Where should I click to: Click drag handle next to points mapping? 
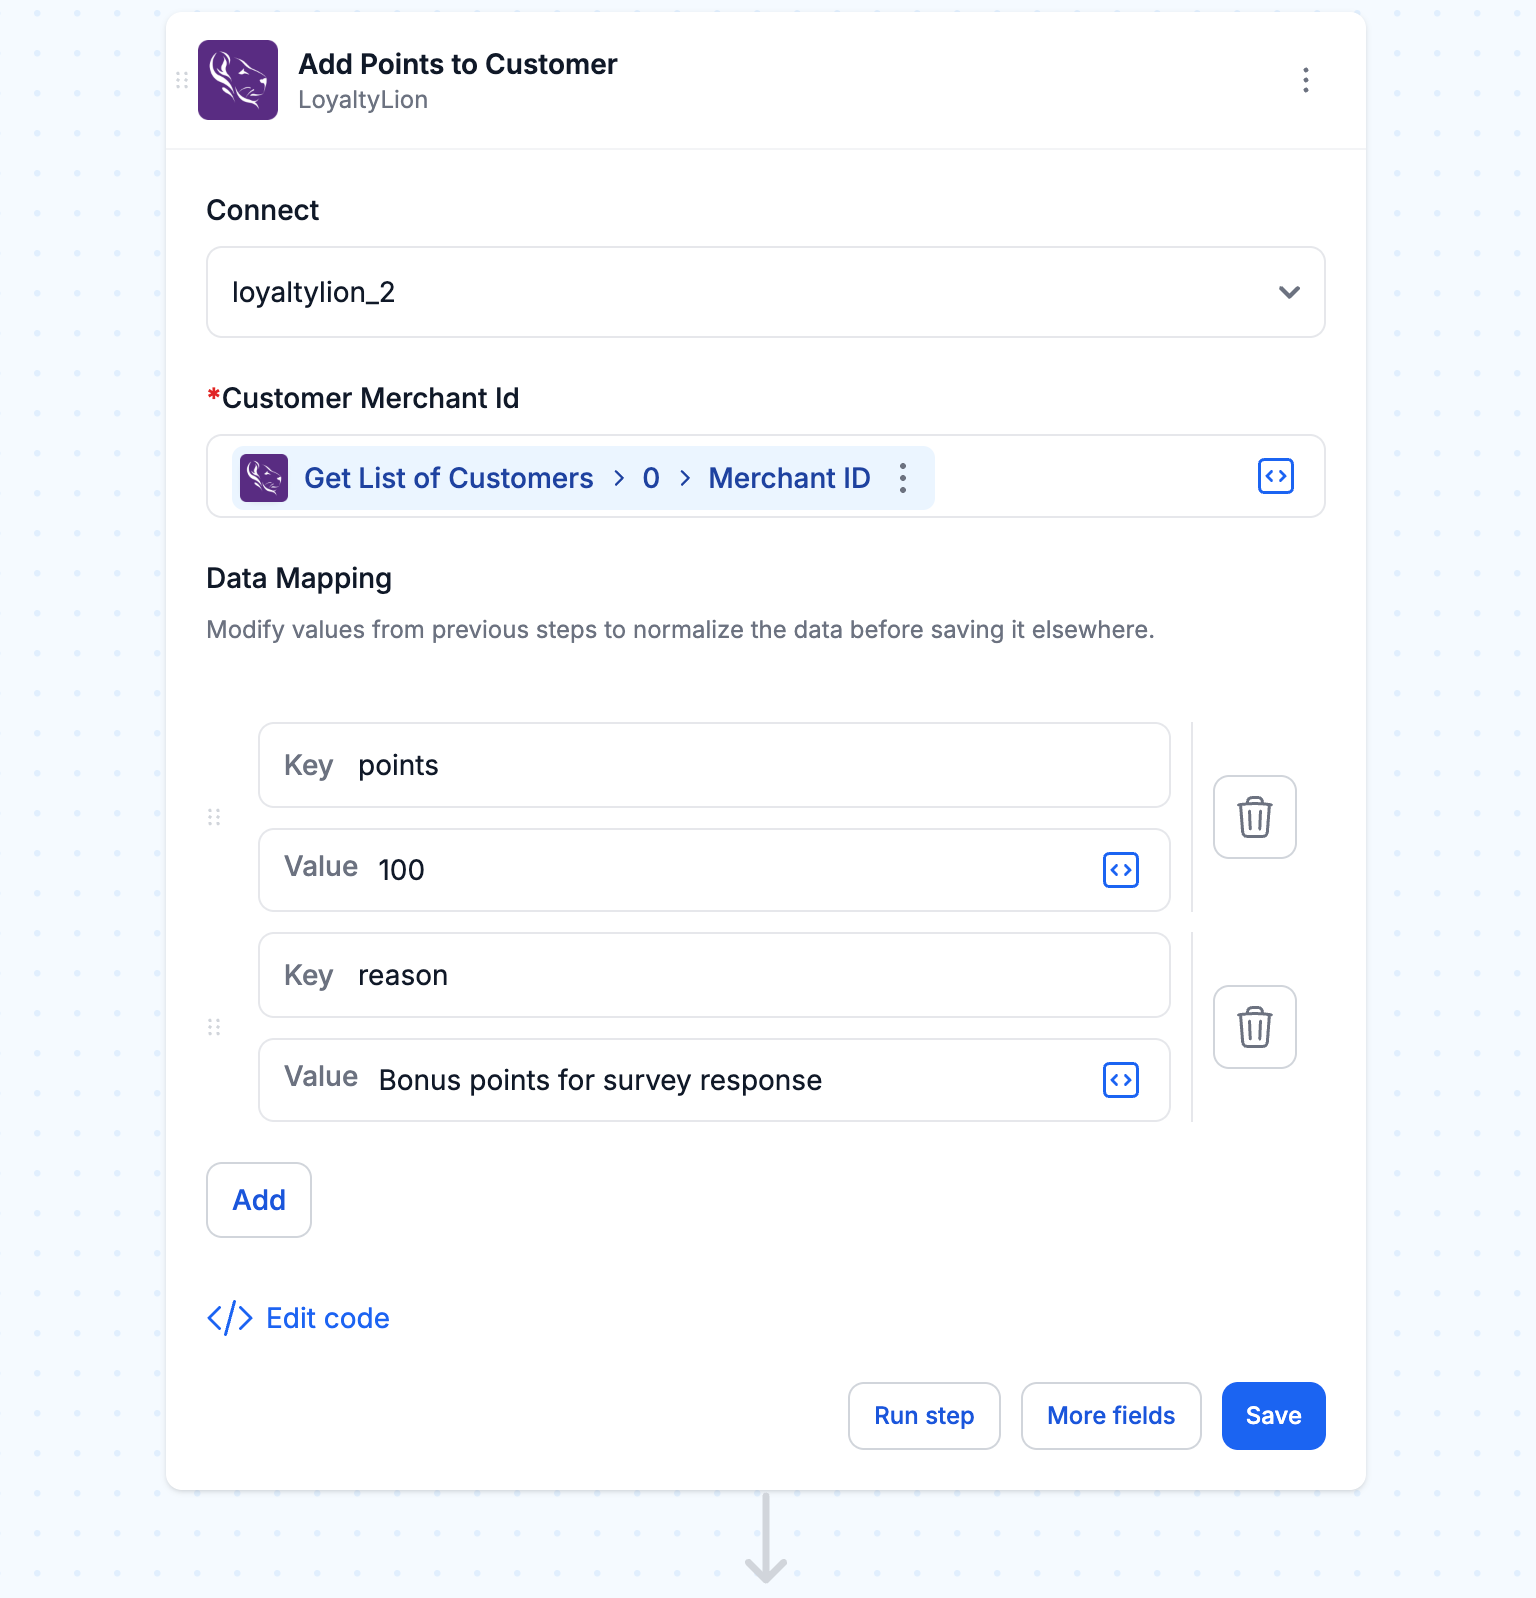coord(214,817)
